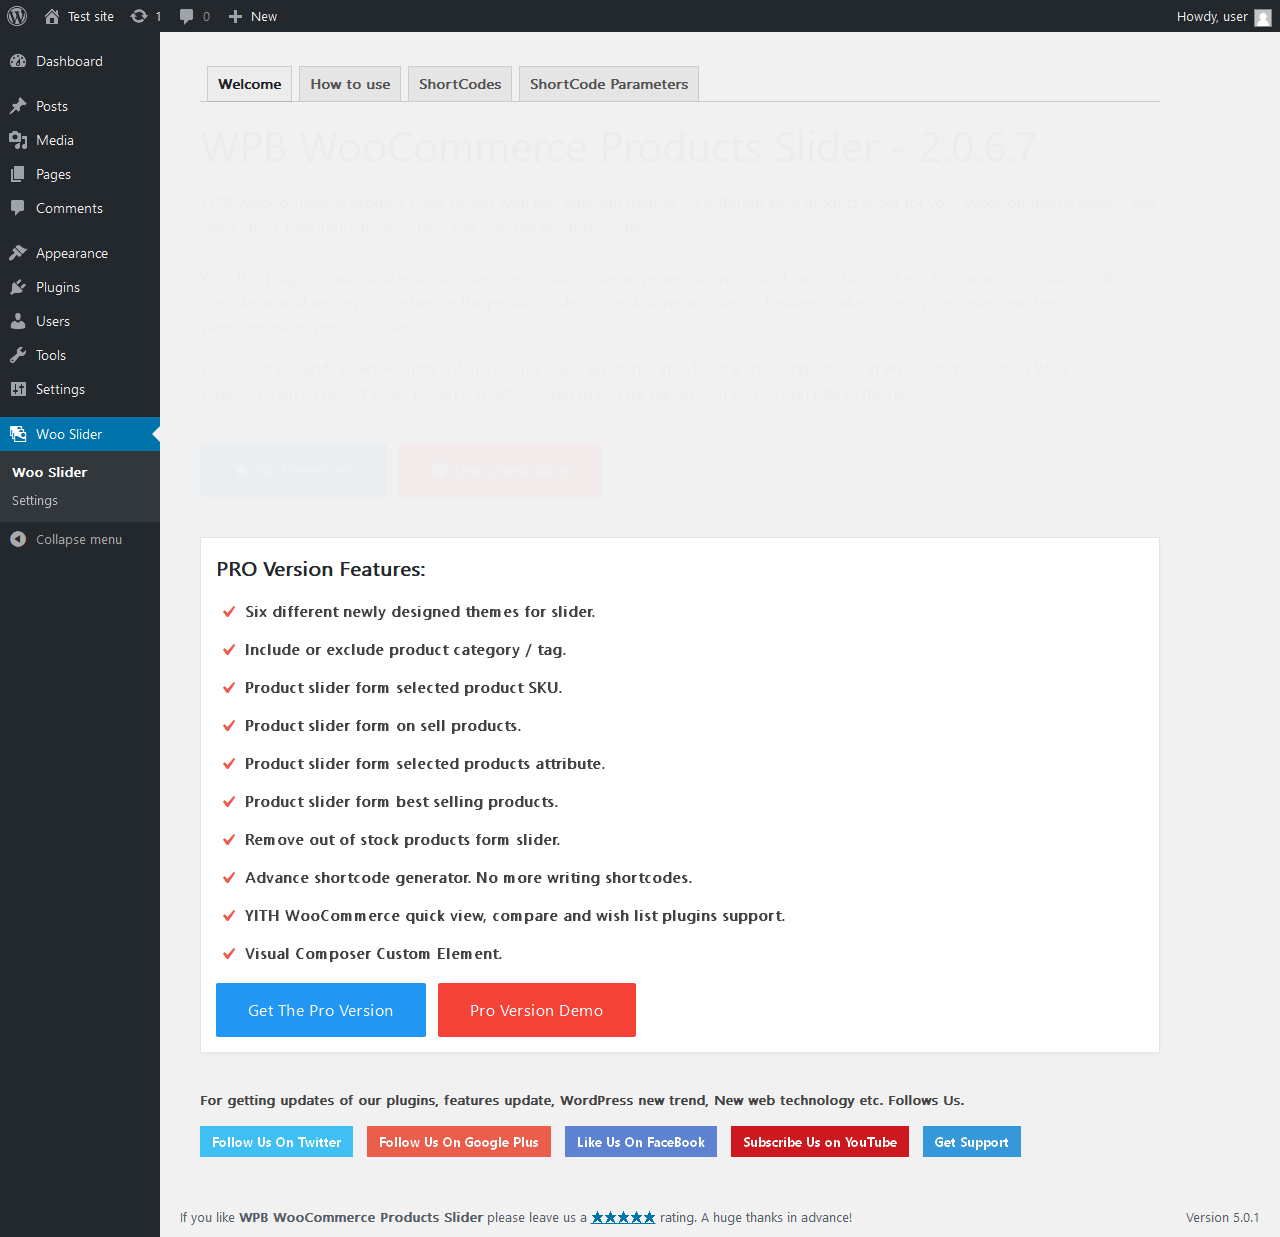
Task: Click the Dashboard gauge icon
Action: pos(18,61)
